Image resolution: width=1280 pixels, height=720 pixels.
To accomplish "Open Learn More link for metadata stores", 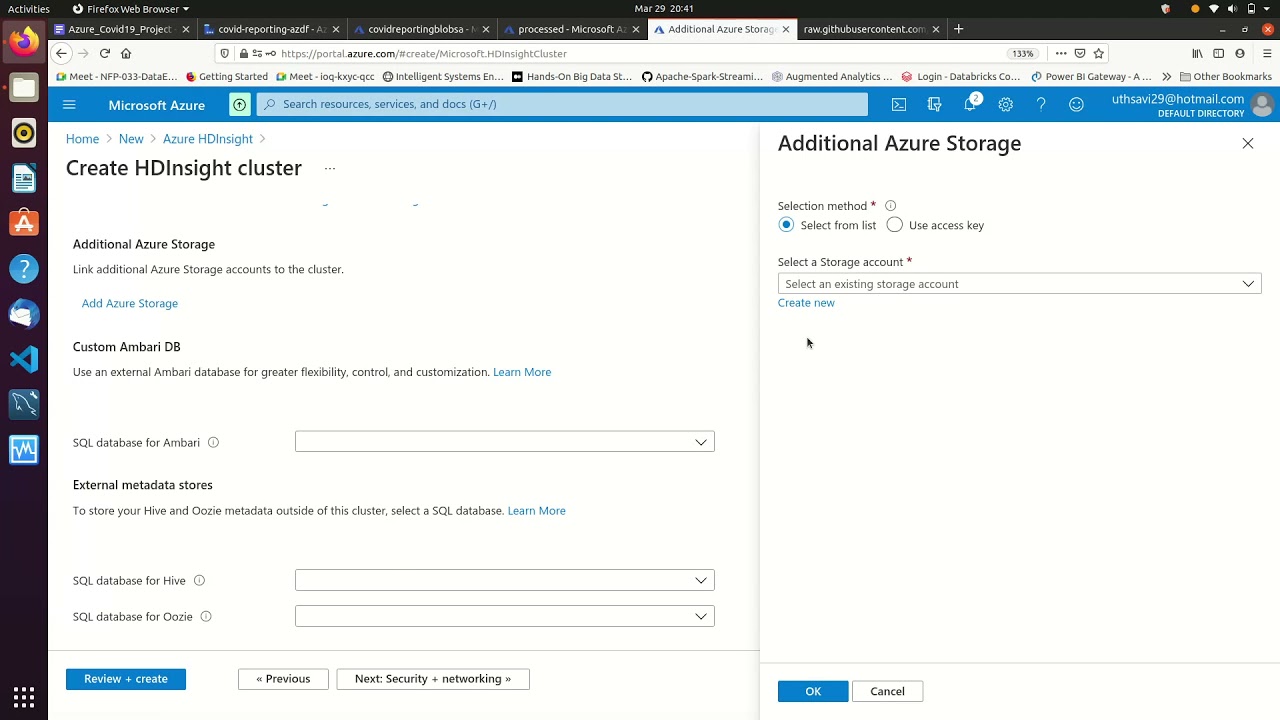I will (x=536, y=511).
